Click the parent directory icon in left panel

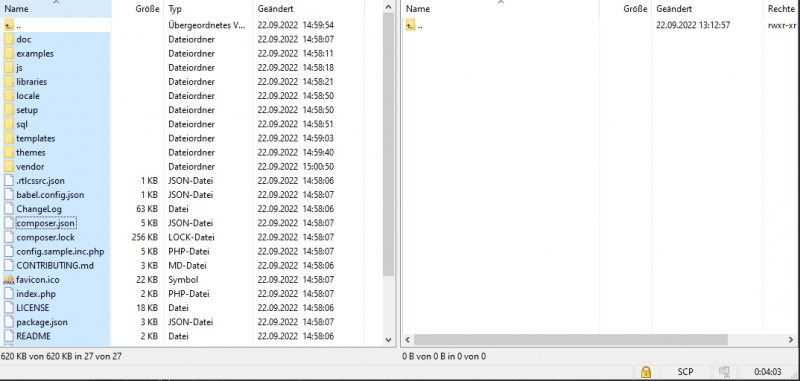coord(9,25)
